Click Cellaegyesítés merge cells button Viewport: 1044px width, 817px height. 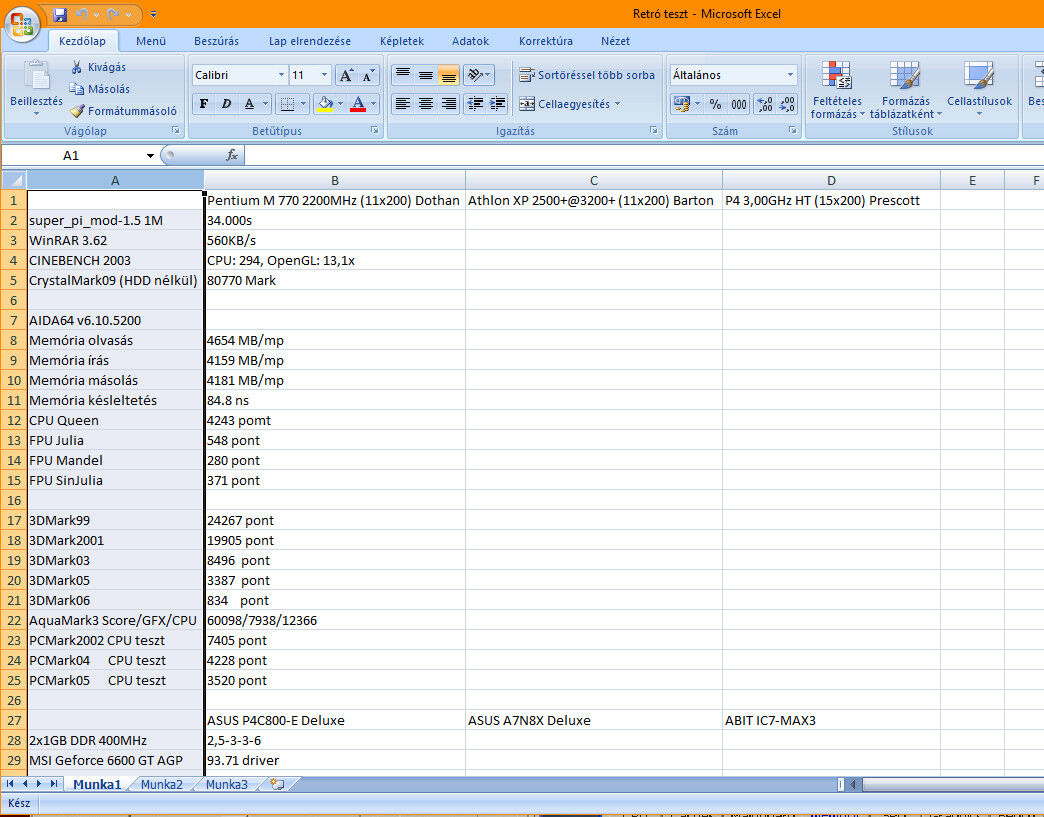pyautogui.click(x=569, y=104)
